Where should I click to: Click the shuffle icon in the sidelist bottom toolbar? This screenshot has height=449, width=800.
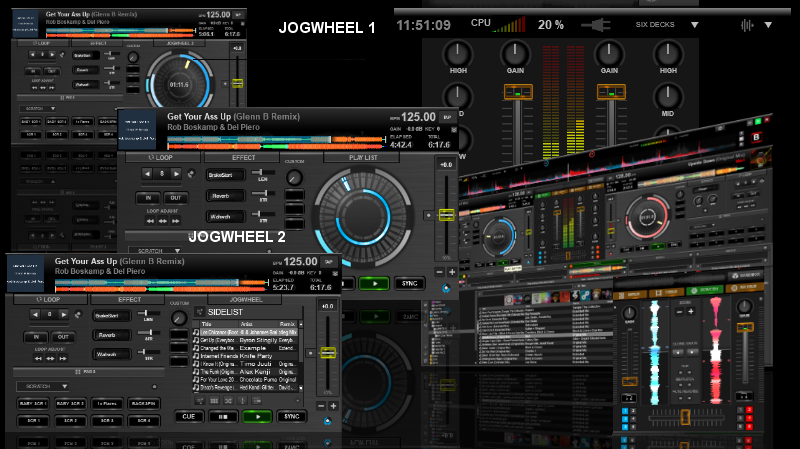click(229, 401)
